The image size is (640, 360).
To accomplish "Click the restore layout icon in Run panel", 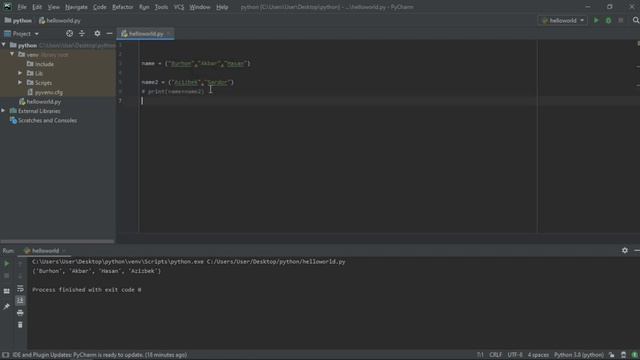I will (7, 291).
